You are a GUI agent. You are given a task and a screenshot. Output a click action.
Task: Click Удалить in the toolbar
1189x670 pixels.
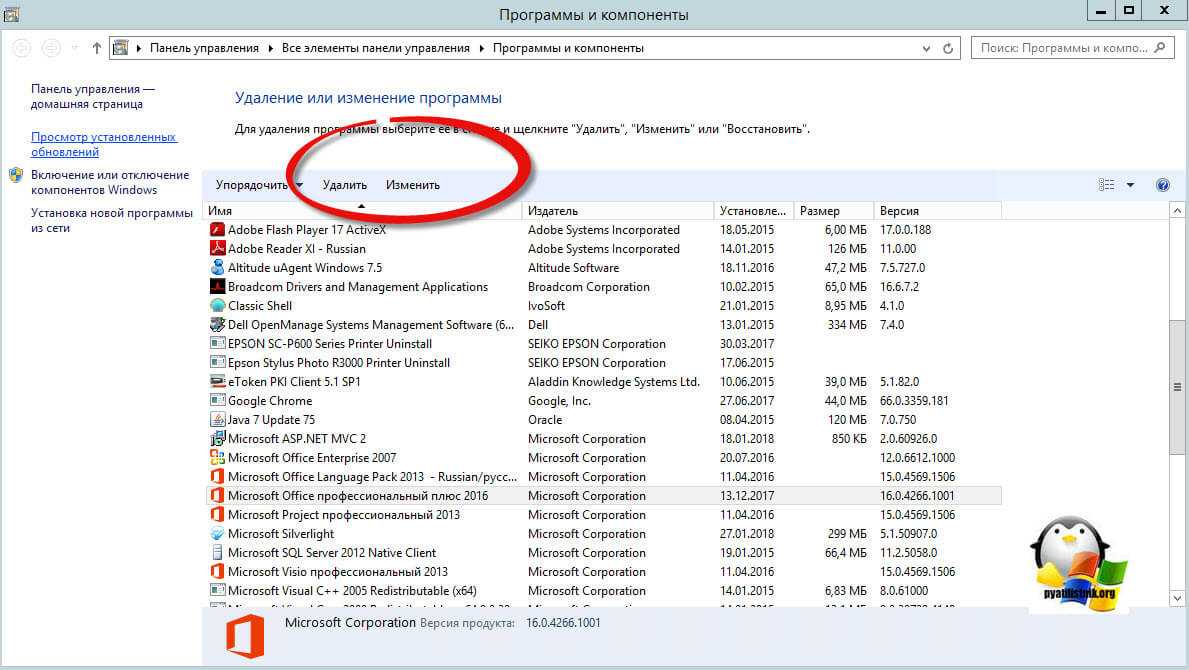coord(345,185)
